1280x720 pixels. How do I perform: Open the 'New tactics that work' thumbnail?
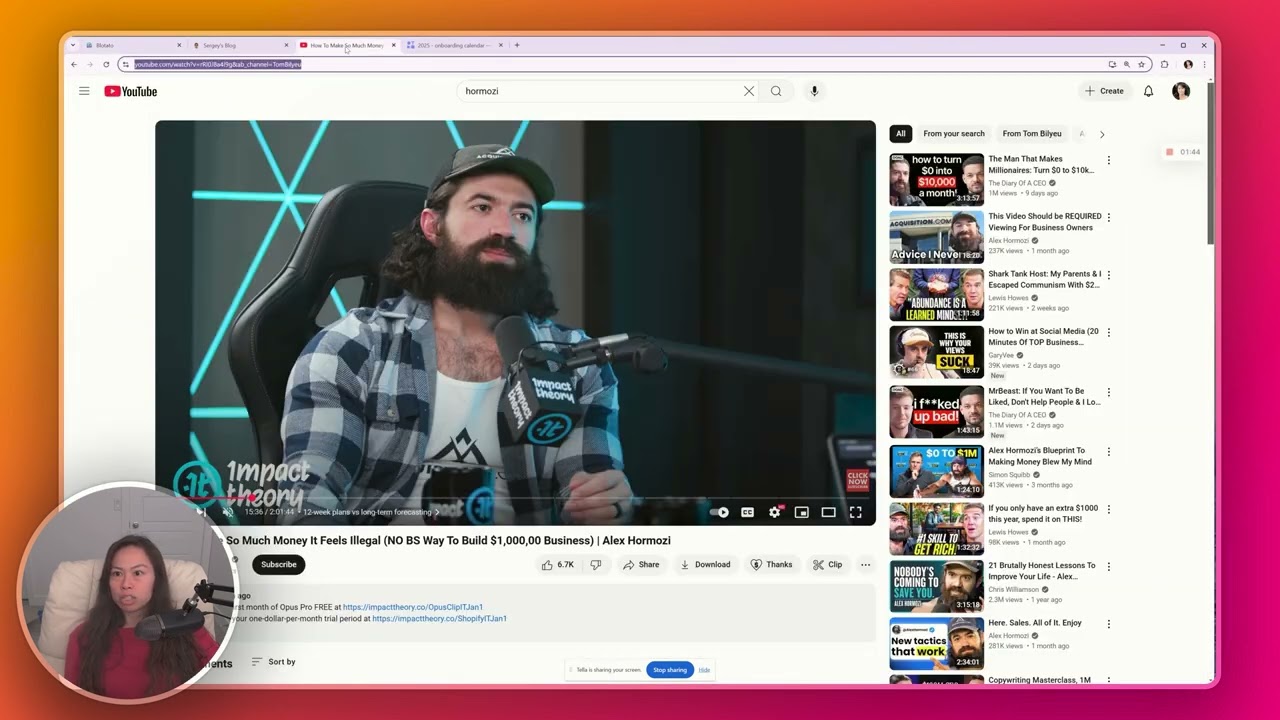(936, 643)
